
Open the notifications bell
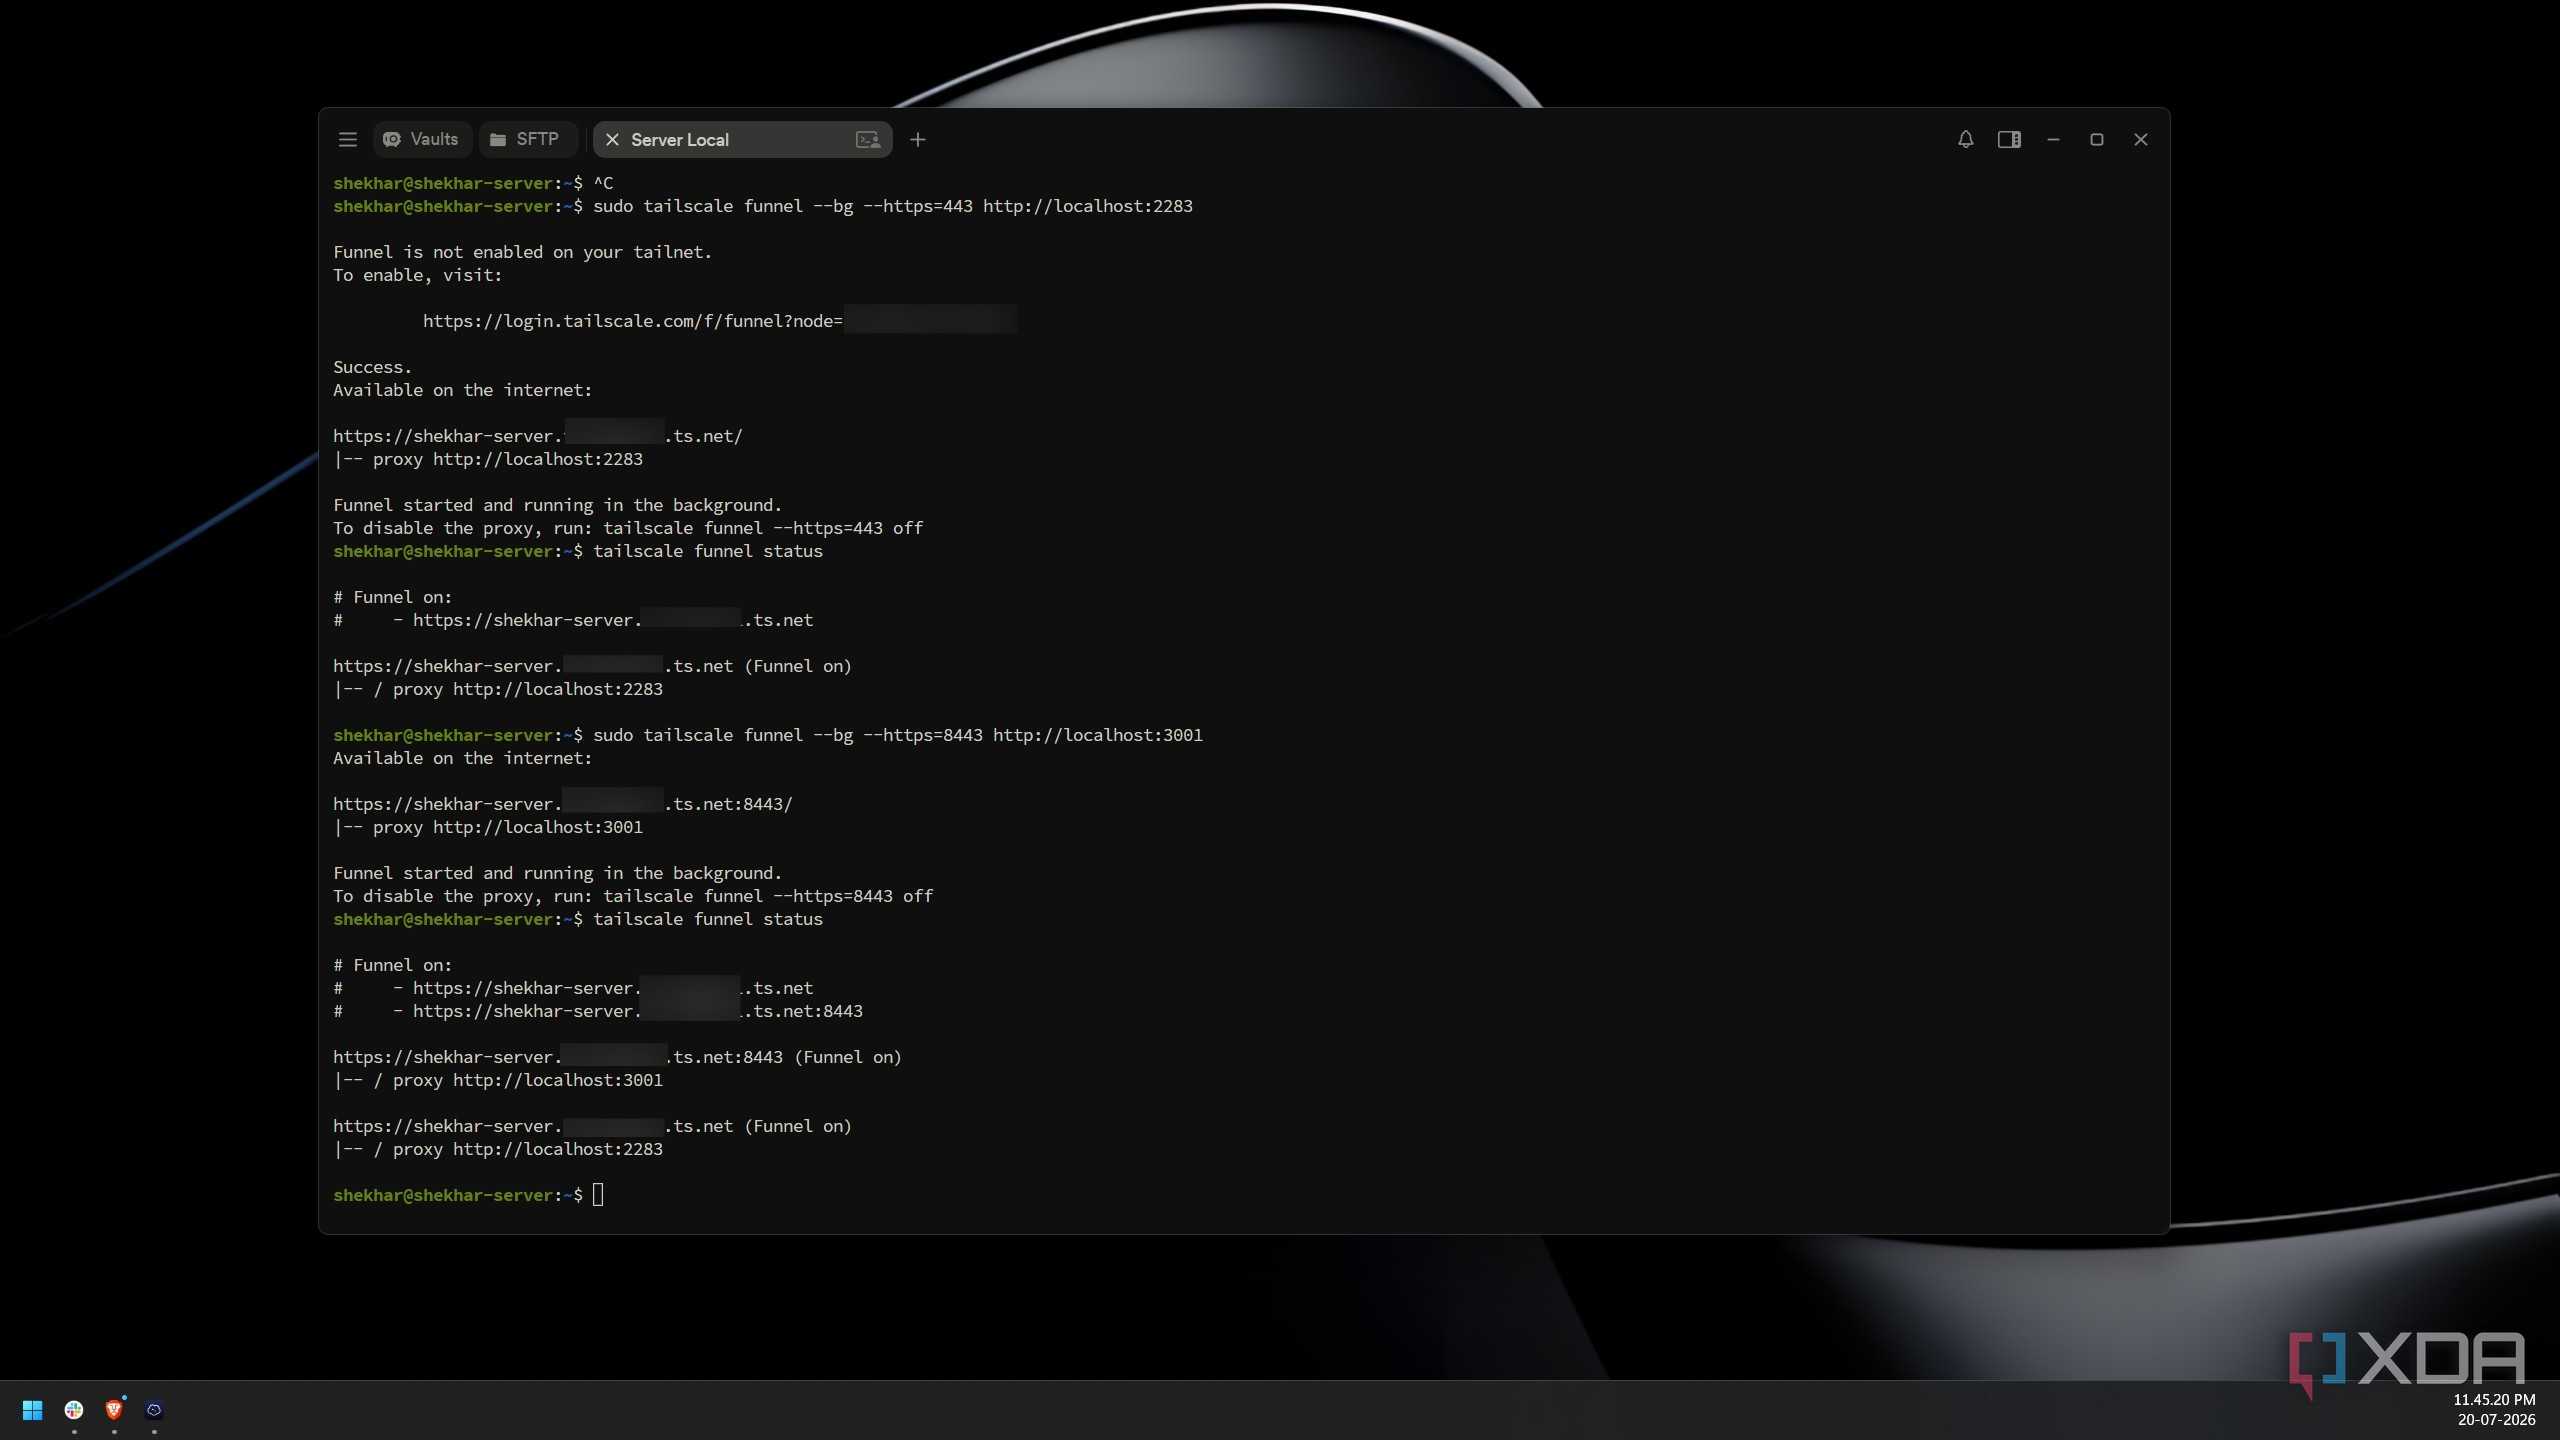[1965, 140]
